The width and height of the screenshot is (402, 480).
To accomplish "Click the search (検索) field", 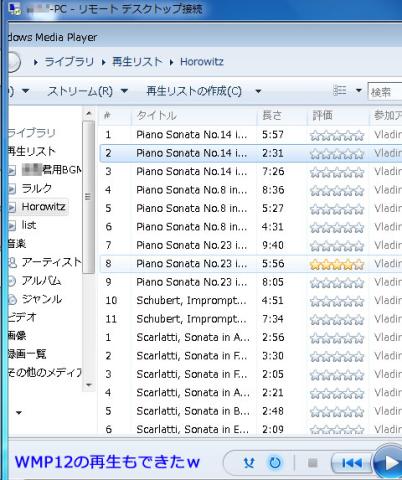I will tap(385, 92).
